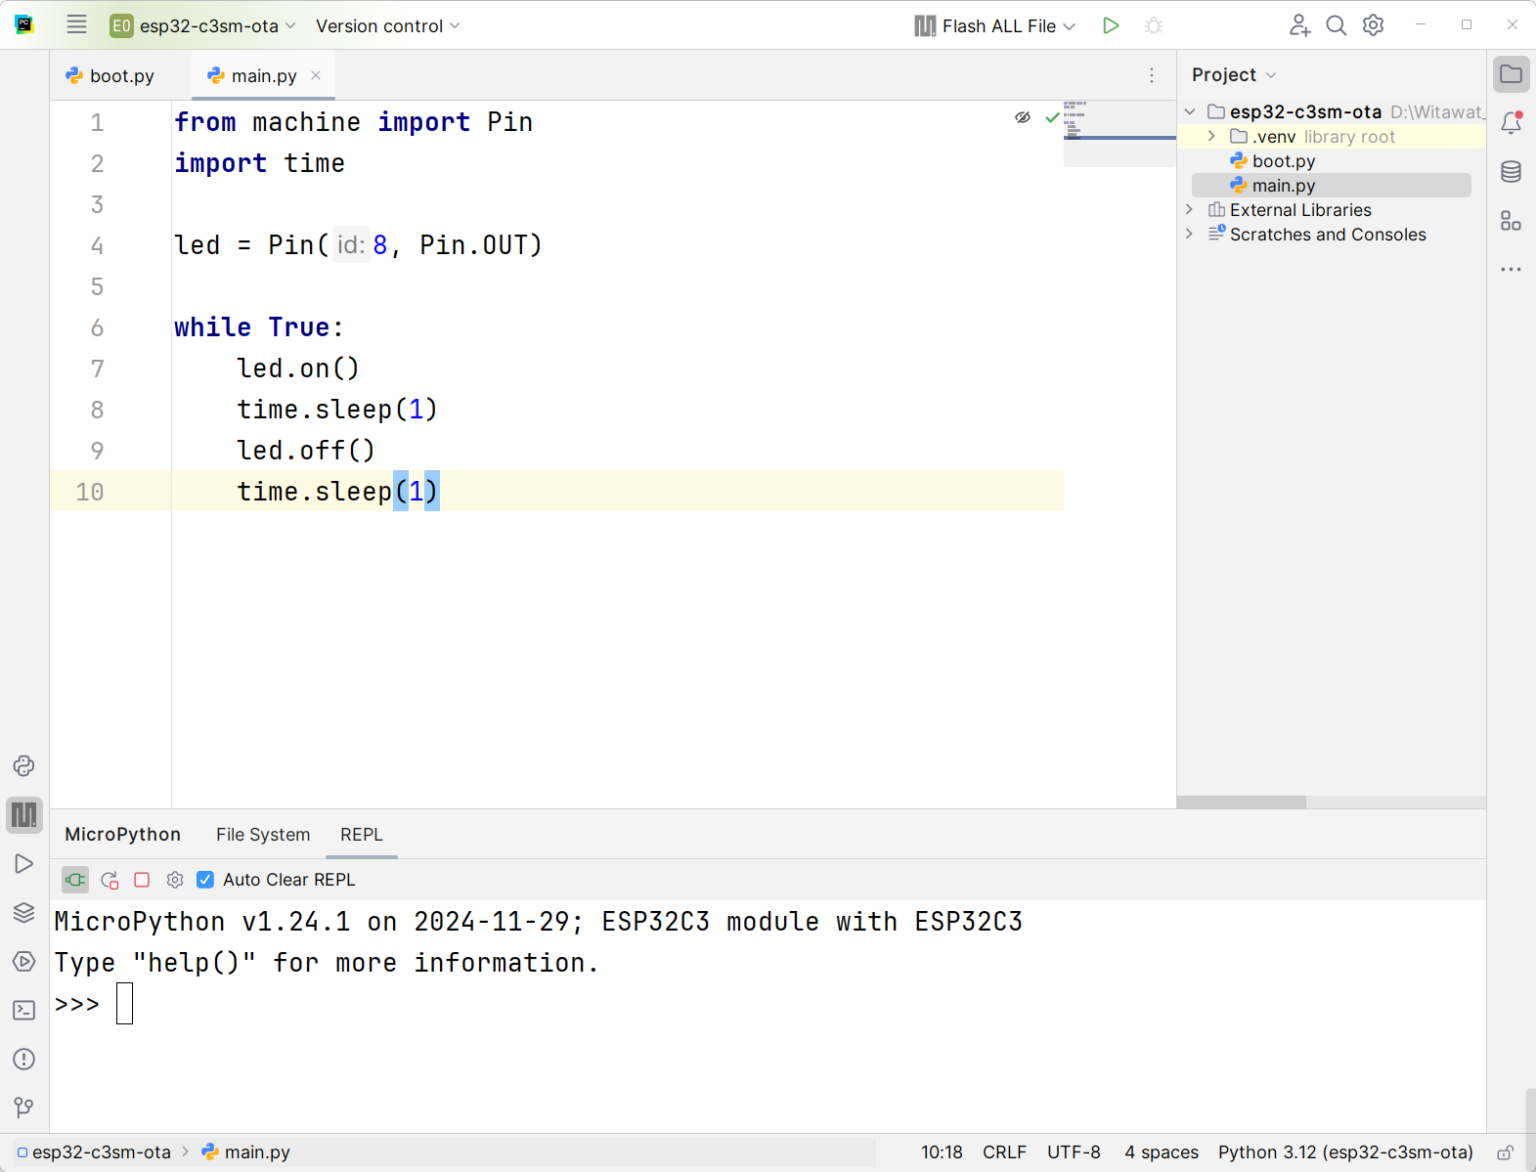Open the File System tab
Image resolution: width=1536 pixels, height=1172 pixels.
coord(262,834)
